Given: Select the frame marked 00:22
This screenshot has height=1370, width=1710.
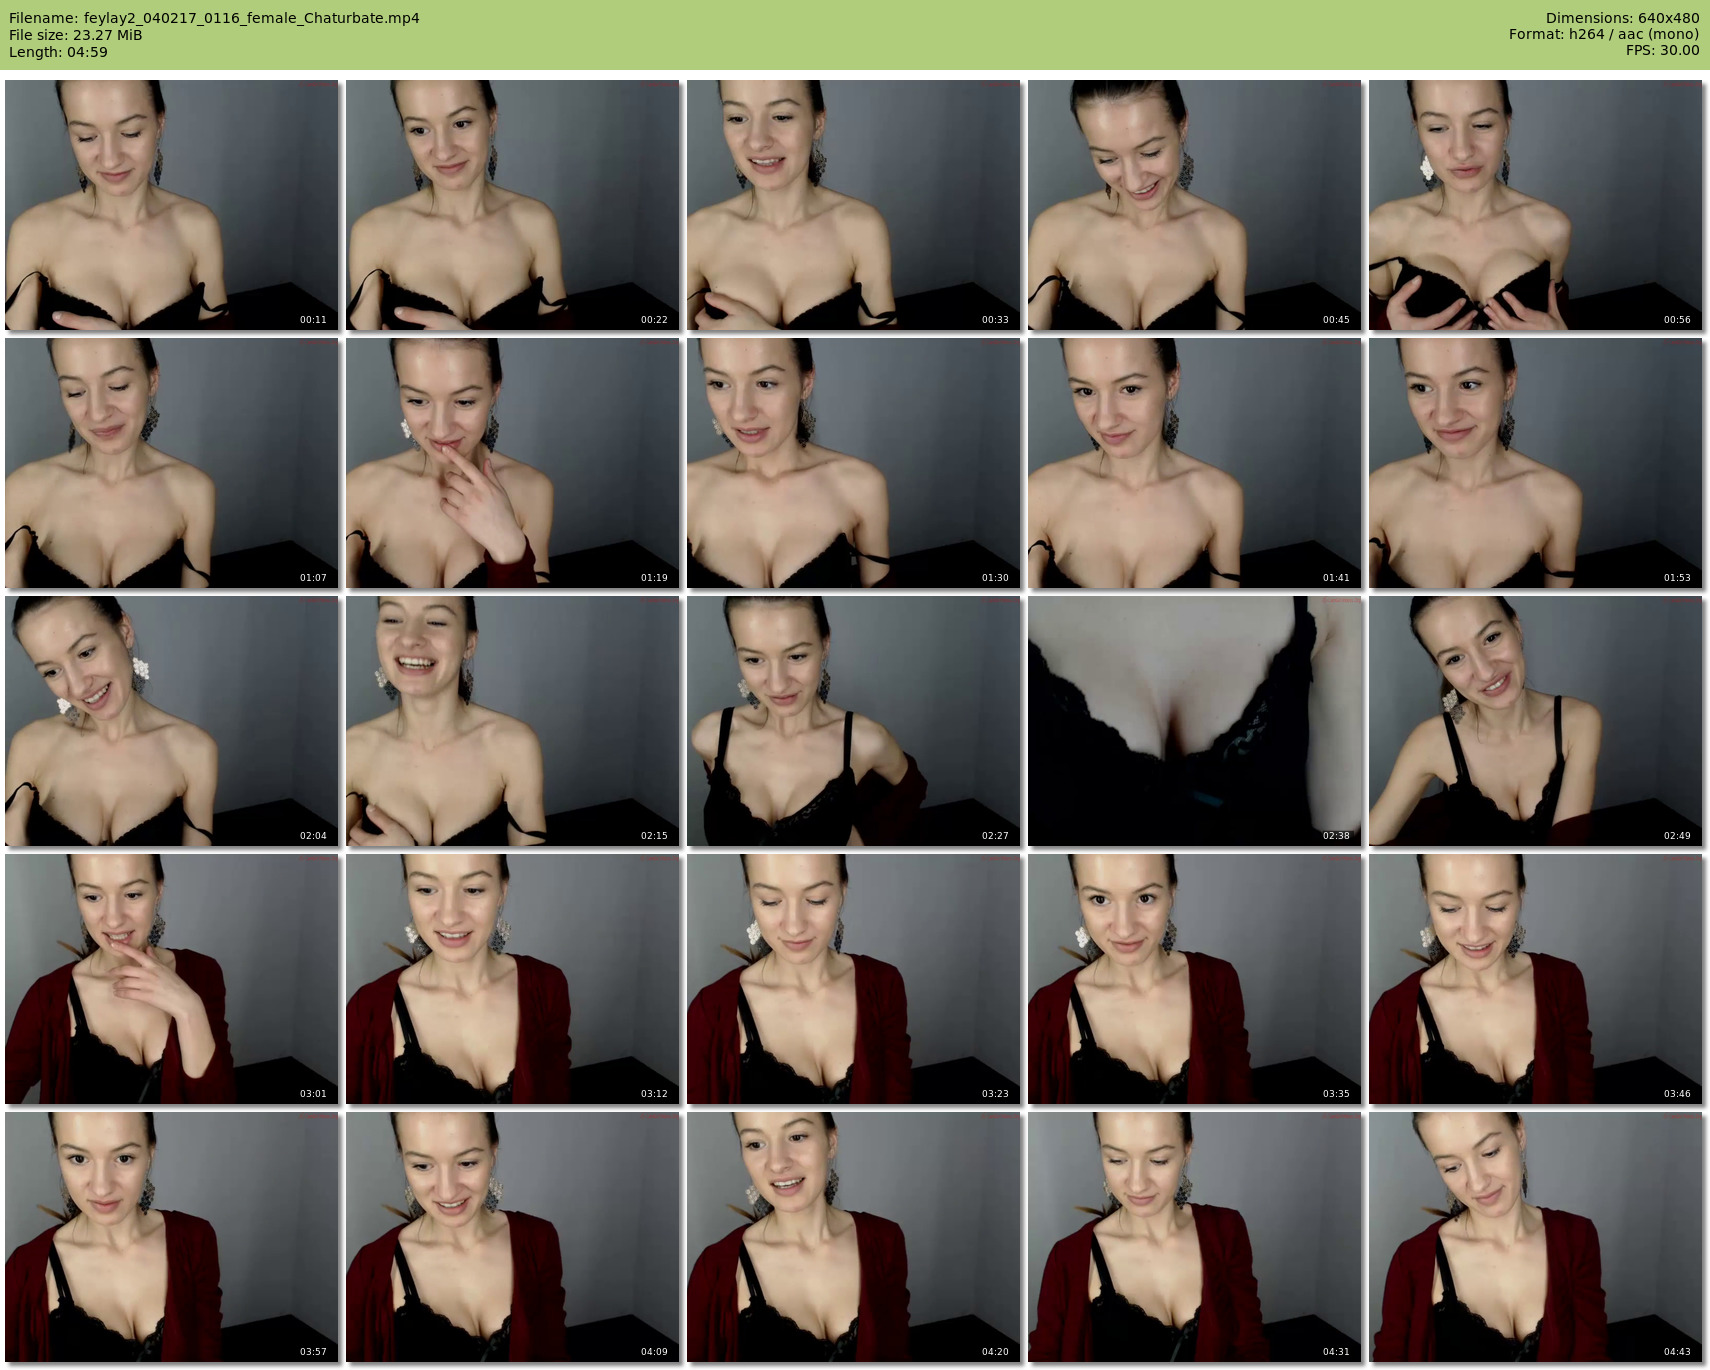Looking at the screenshot, I should [x=513, y=205].
